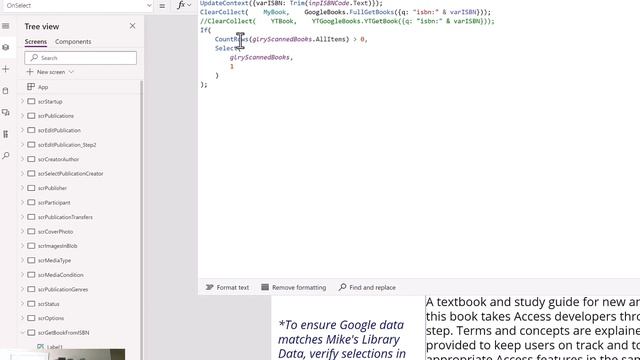The image size is (640, 360).
Task: Select the scrStatus screen
Action: coord(49,304)
